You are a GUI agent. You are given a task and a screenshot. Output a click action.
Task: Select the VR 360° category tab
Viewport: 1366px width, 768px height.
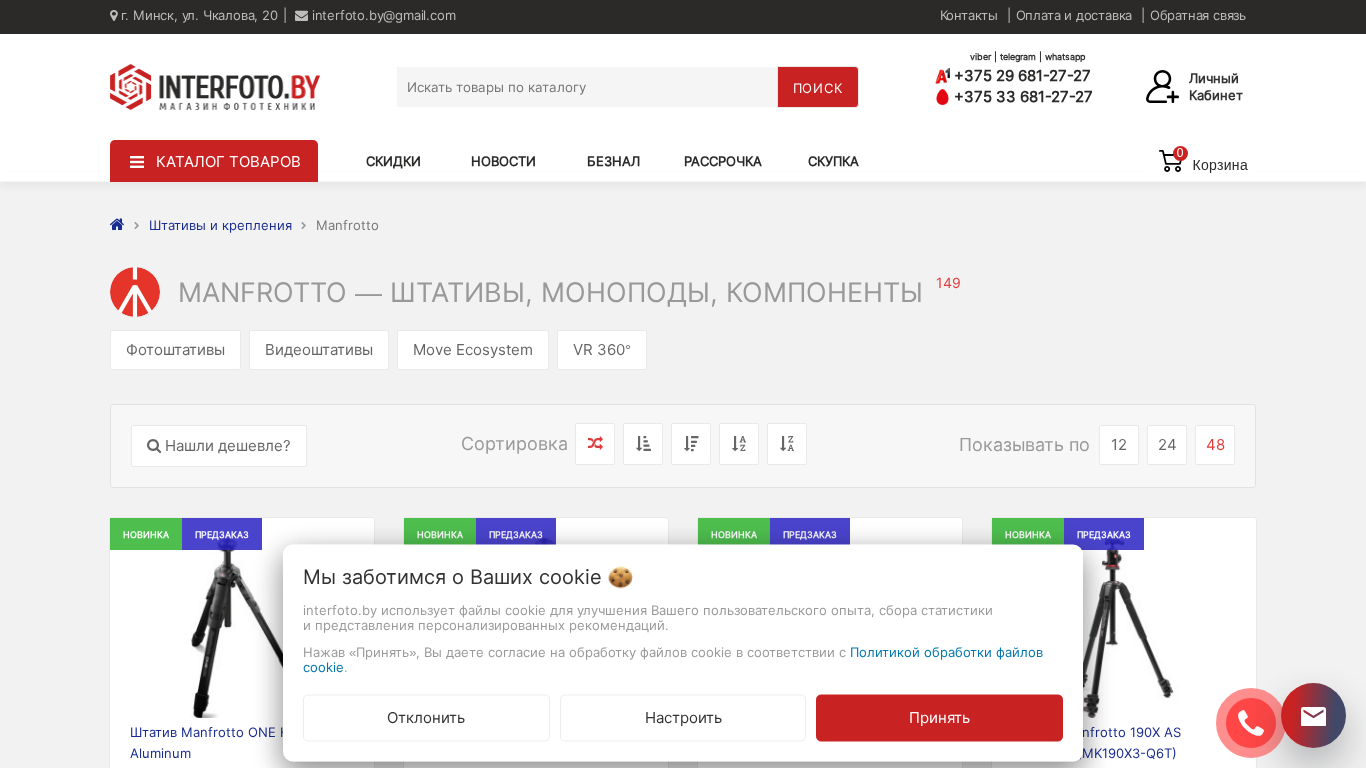pos(602,350)
